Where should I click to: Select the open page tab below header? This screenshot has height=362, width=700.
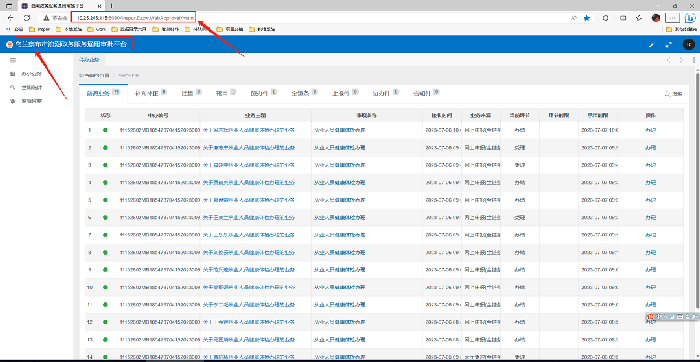pyautogui.click(x=90, y=59)
